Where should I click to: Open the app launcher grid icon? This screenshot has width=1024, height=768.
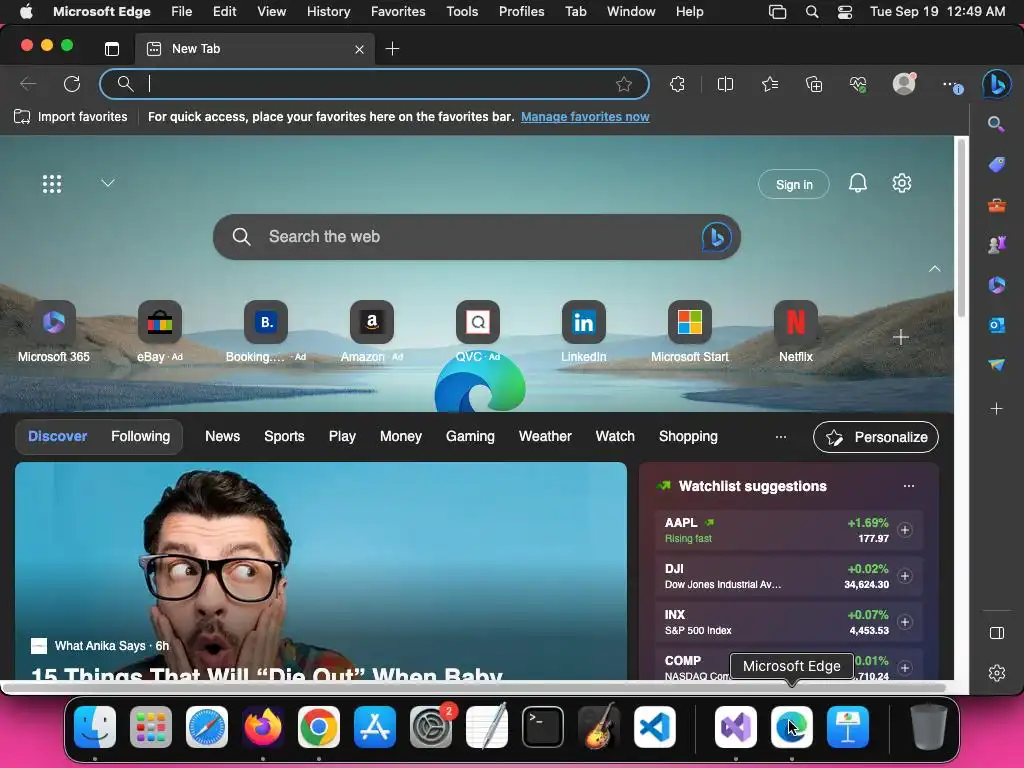click(52, 184)
